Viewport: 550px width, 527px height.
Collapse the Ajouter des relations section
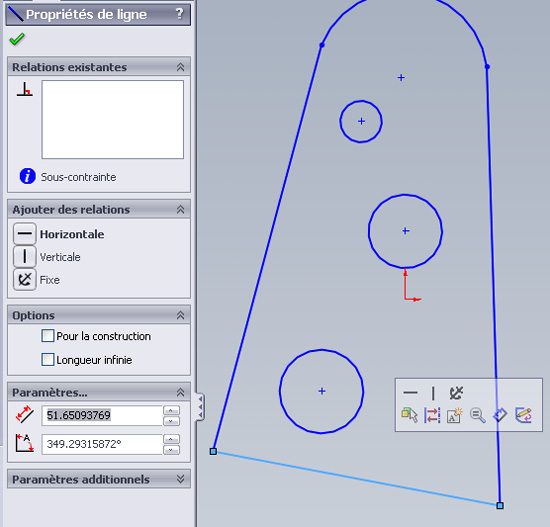click(x=180, y=209)
